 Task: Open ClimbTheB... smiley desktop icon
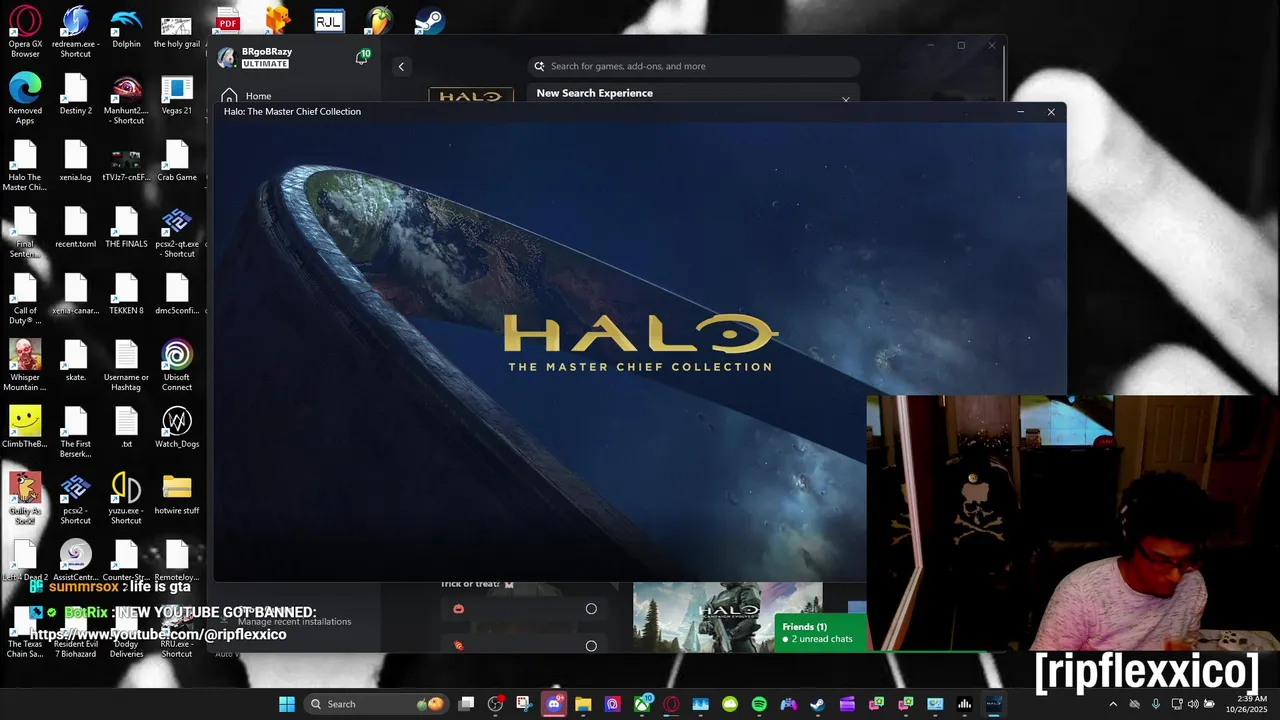pos(25,427)
